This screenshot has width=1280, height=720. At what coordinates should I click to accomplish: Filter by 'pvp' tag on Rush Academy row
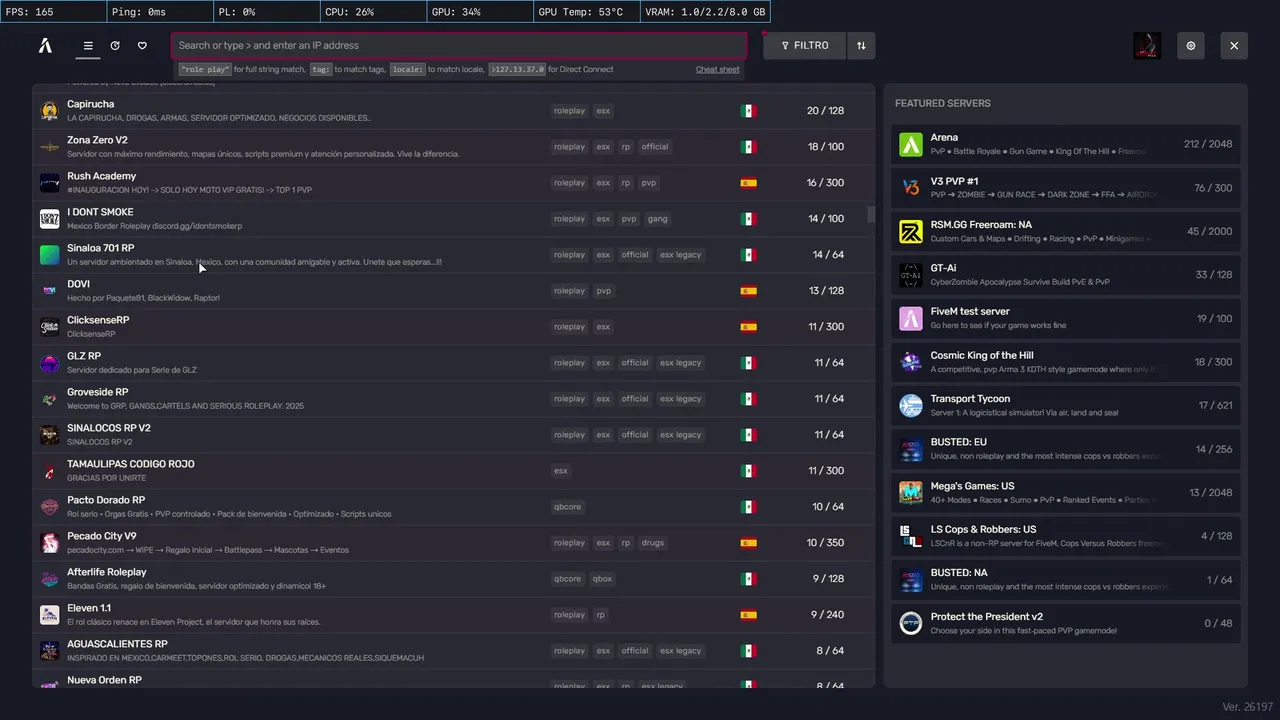[x=648, y=183]
